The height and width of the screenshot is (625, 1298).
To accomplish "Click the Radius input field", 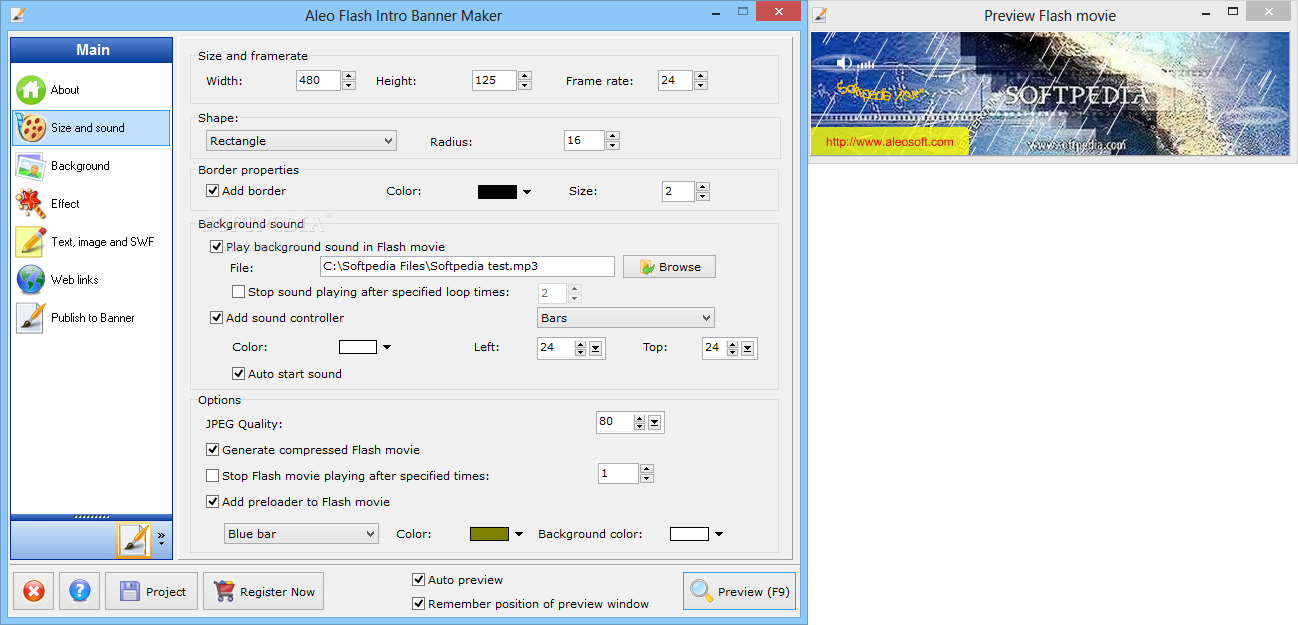I will [x=584, y=141].
